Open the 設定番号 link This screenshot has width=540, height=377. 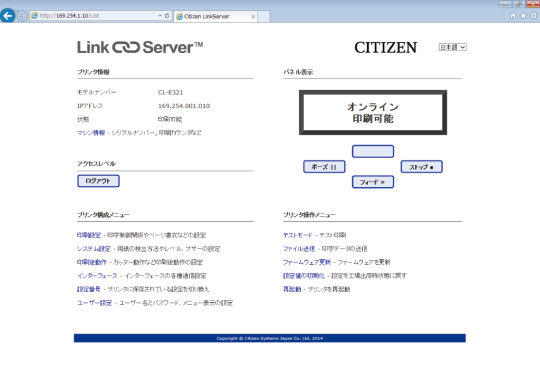pos(89,289)
